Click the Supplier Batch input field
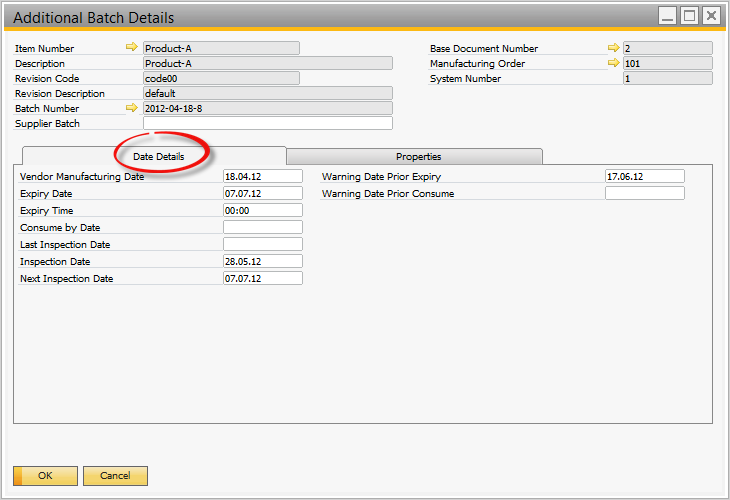 267,124
